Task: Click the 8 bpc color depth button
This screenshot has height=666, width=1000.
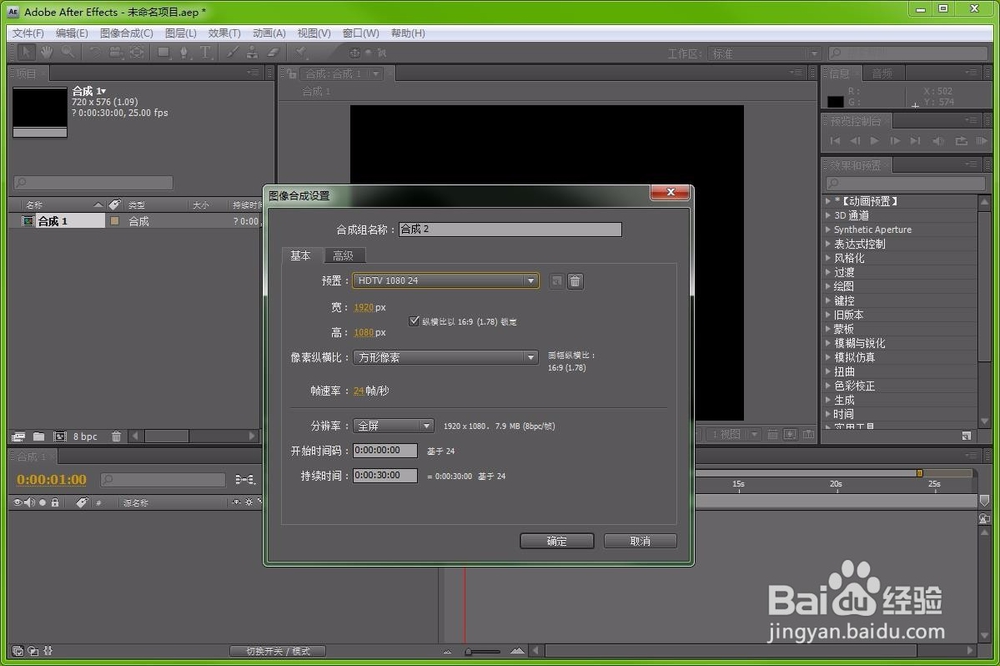Action: point(85,436)
